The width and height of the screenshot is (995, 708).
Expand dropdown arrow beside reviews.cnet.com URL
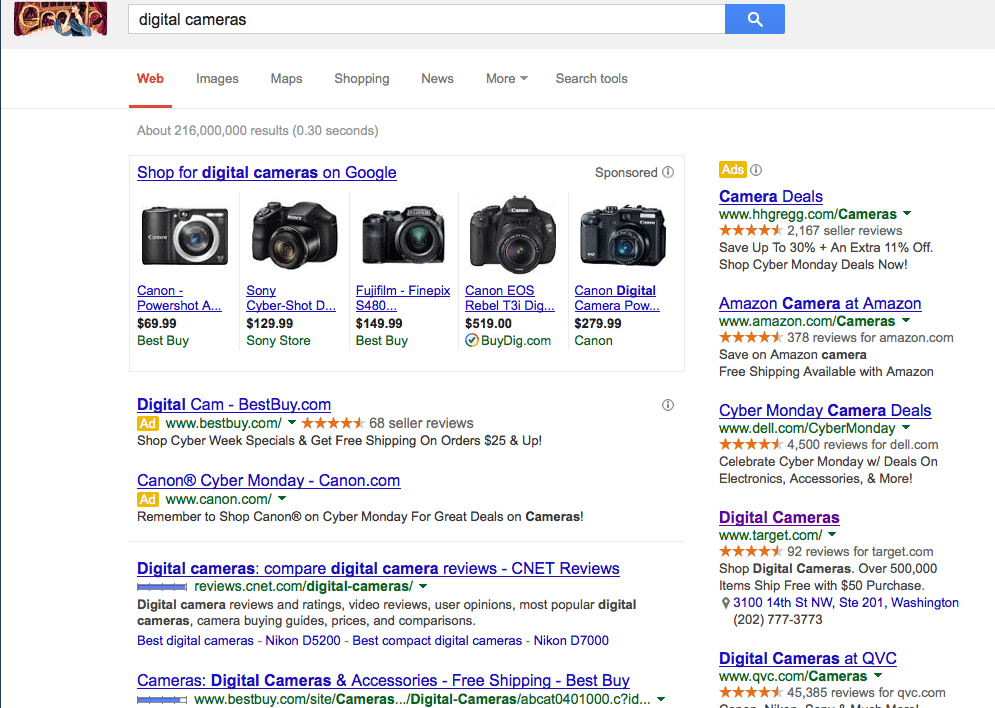[x=423, y=586]
